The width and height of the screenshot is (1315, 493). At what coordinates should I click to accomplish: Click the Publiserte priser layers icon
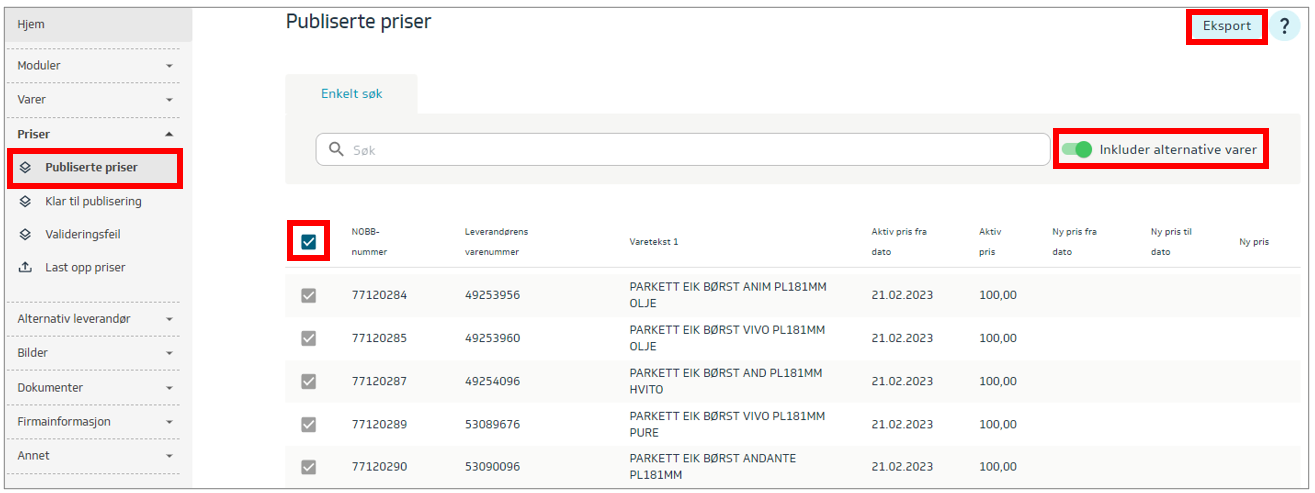click(x=26, y=168)
